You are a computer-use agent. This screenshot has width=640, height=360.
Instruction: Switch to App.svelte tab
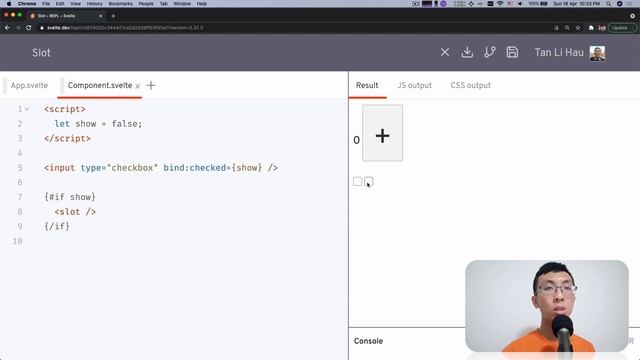pos(29,85)
